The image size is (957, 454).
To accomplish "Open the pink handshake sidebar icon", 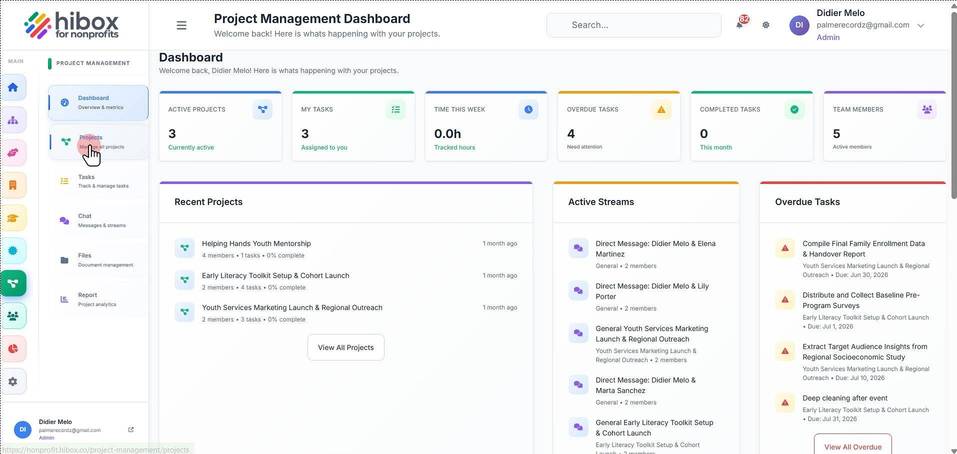I will (13, 153).
